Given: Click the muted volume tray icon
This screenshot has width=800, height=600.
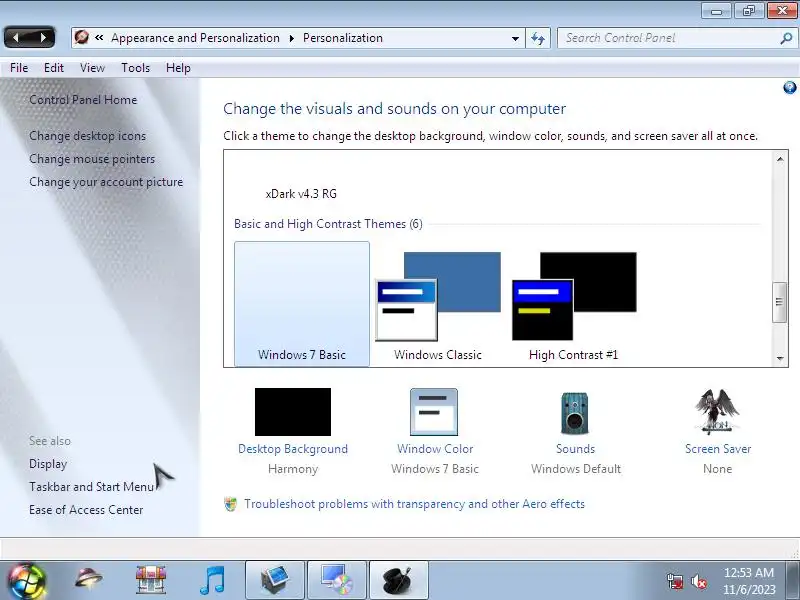Looking at the screenshot, I should point(699,581).
